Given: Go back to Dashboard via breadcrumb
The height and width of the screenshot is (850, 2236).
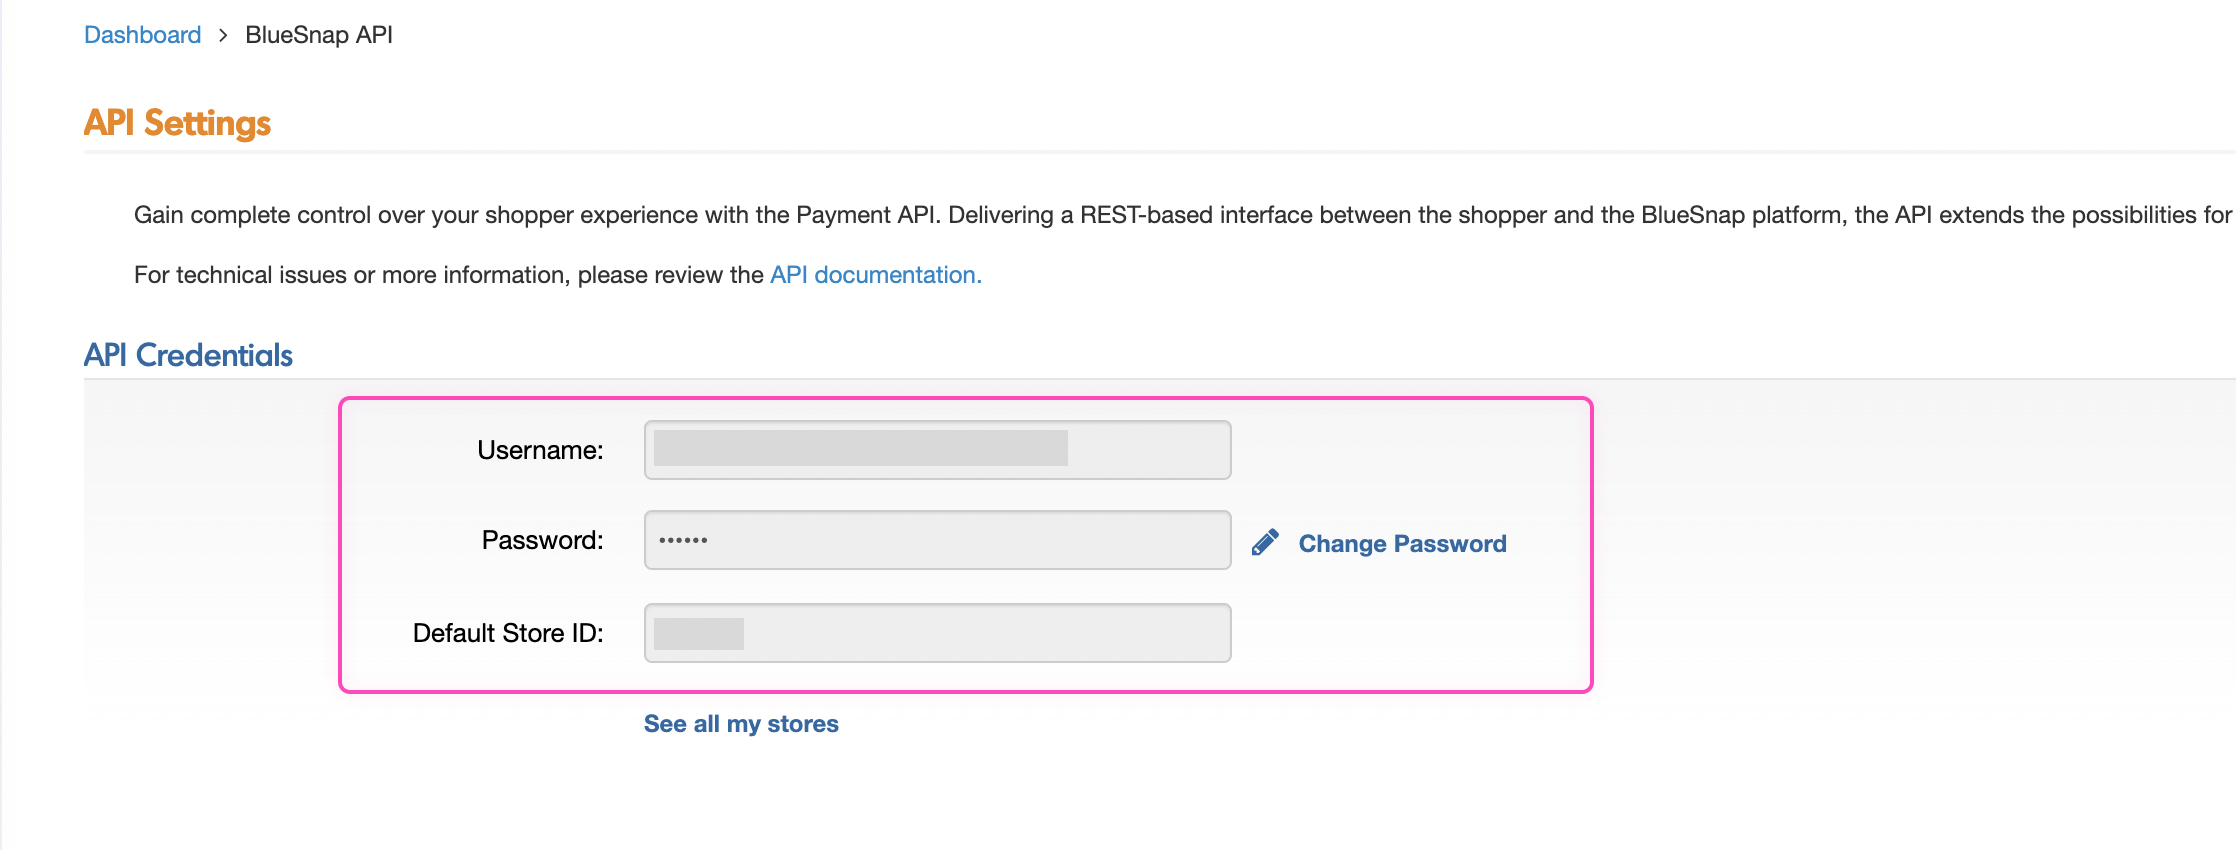Looking at the screenshot, I should pyautogui.click(x=142, y=35).
